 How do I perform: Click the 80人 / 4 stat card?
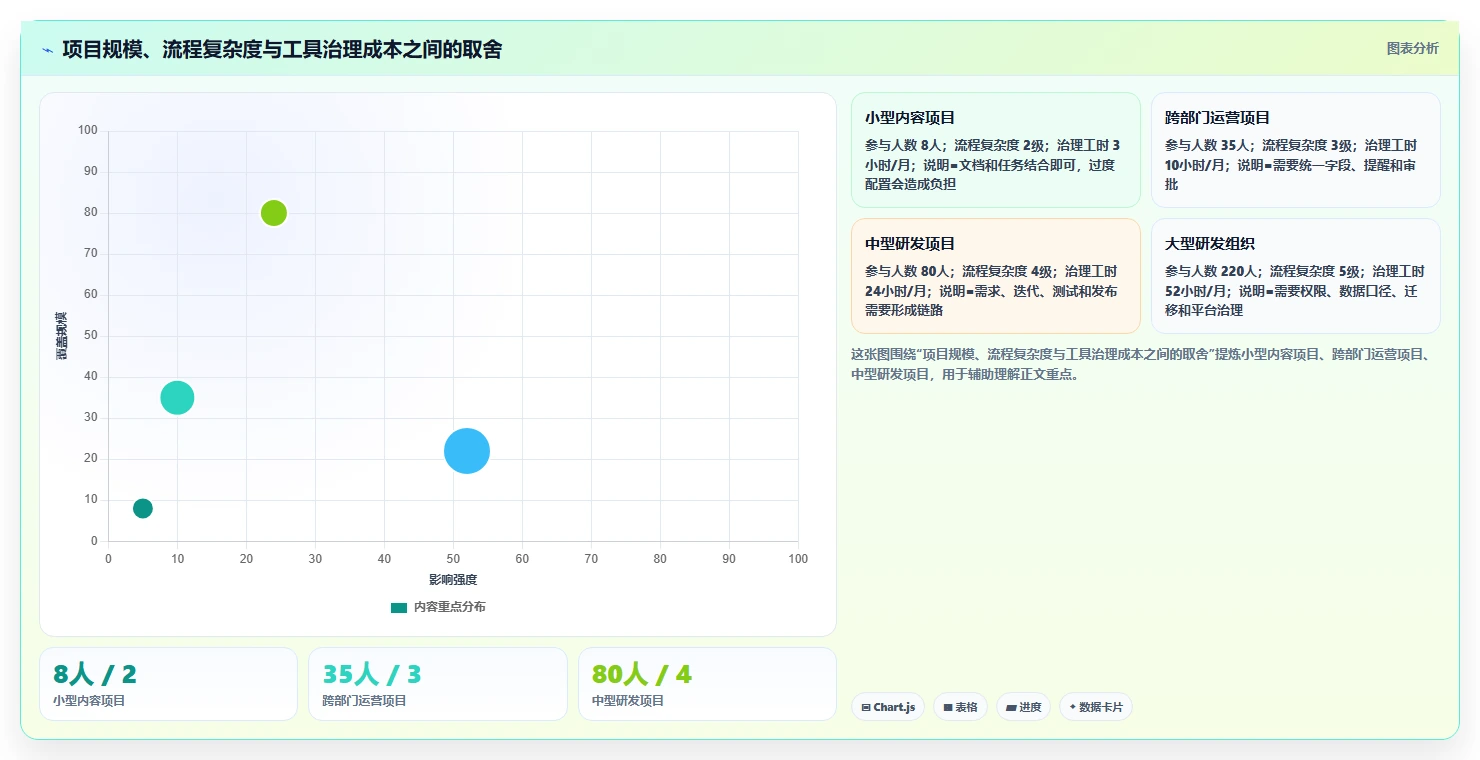click(x=707, y=684)
